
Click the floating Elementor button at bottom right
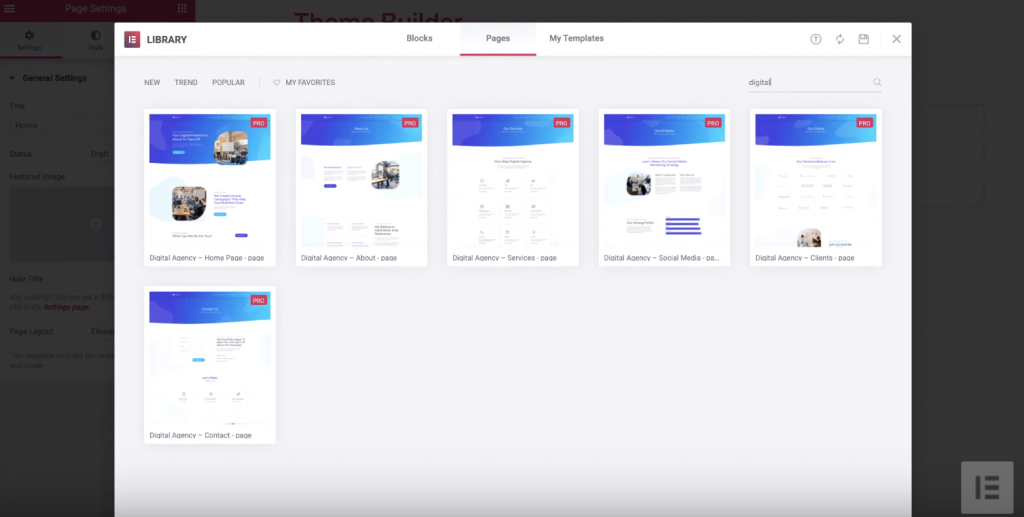(986, 487)
